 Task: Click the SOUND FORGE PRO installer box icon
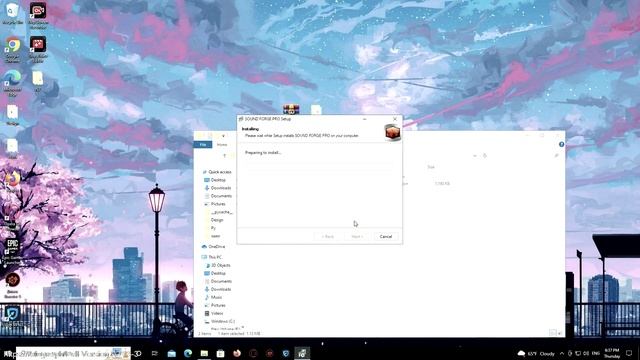392,132
